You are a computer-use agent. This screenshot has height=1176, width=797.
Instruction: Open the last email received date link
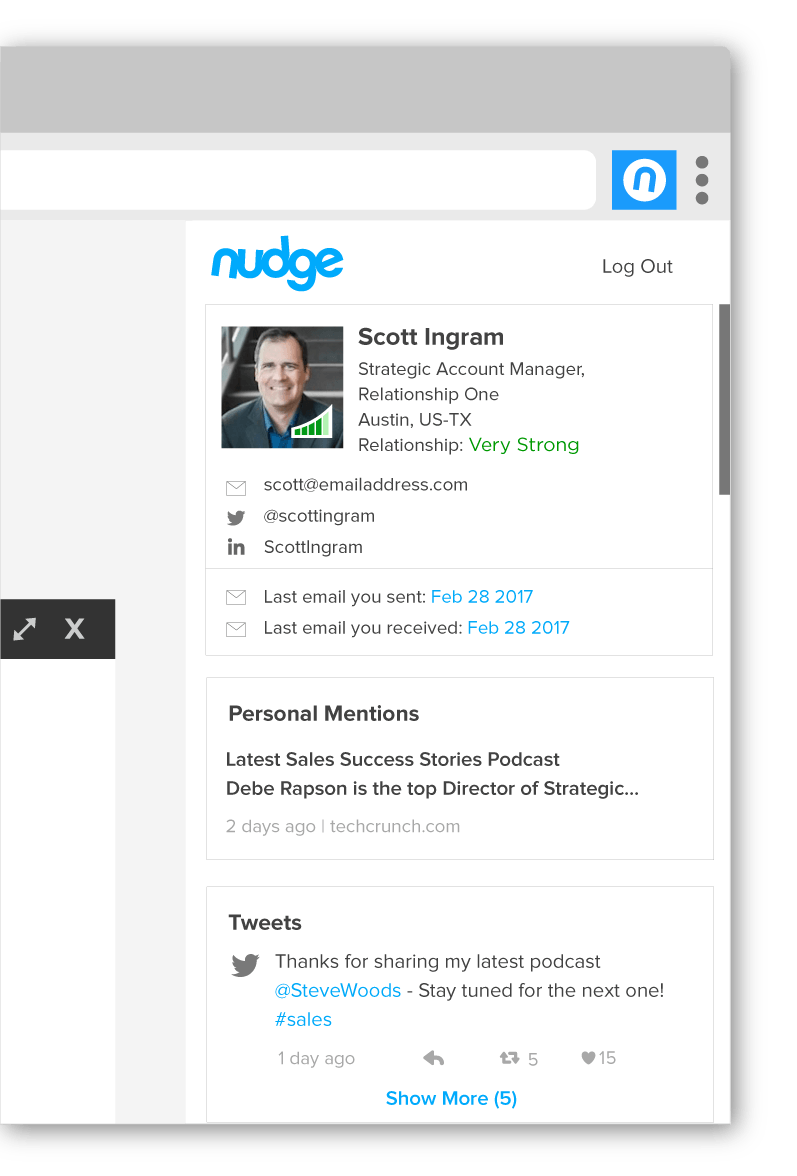[x=518, y=628]
